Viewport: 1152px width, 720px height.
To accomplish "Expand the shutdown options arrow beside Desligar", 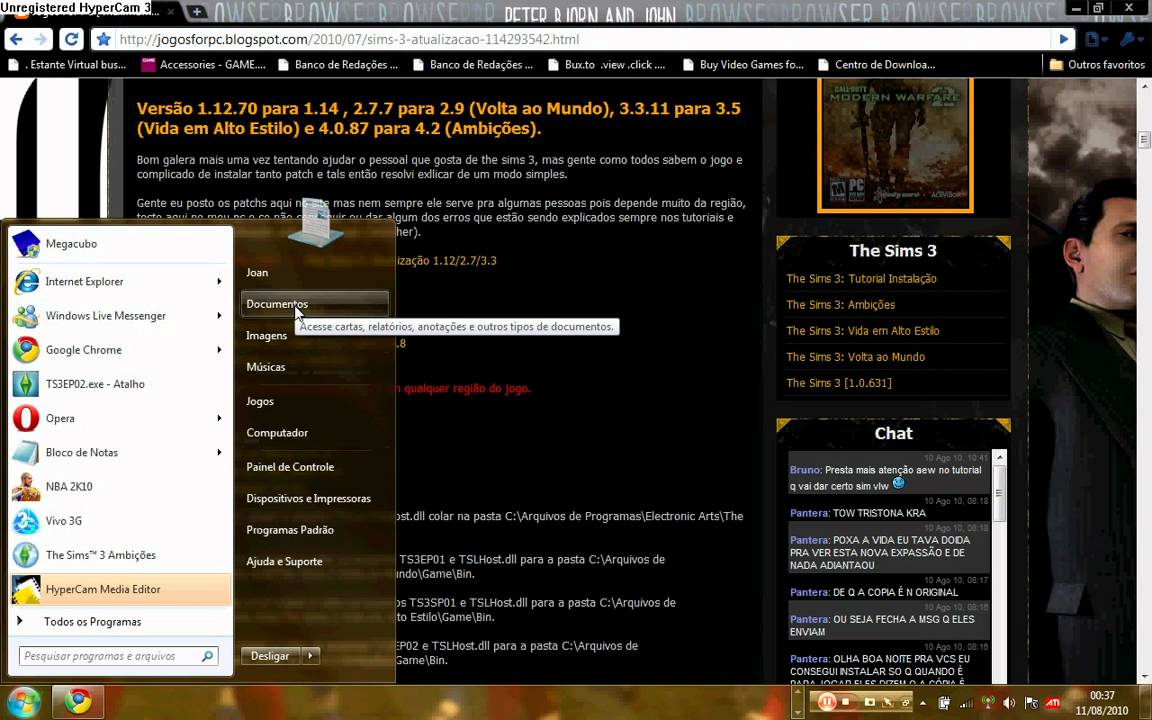I will click(311, 656).
